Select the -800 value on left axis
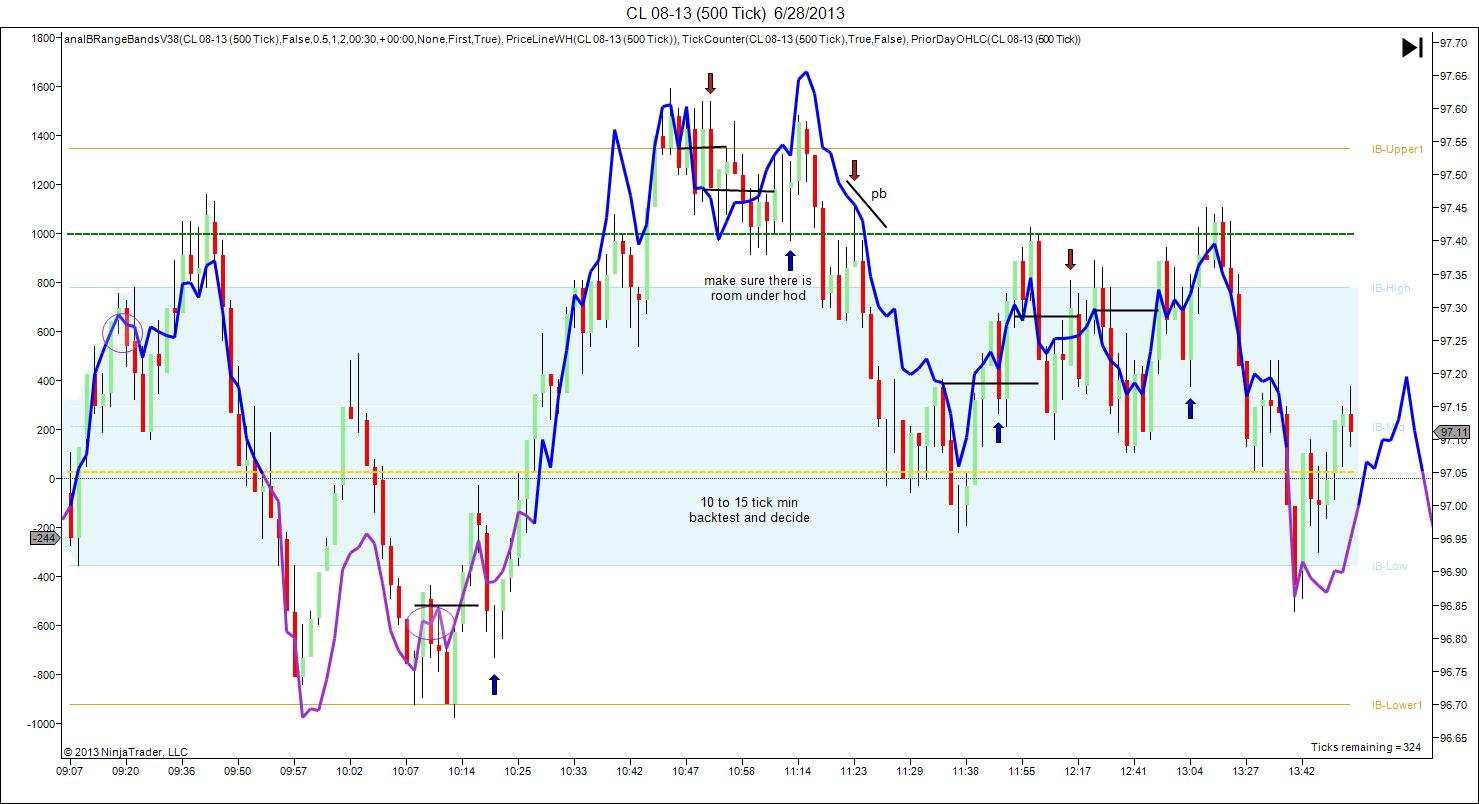 (43, 675)
